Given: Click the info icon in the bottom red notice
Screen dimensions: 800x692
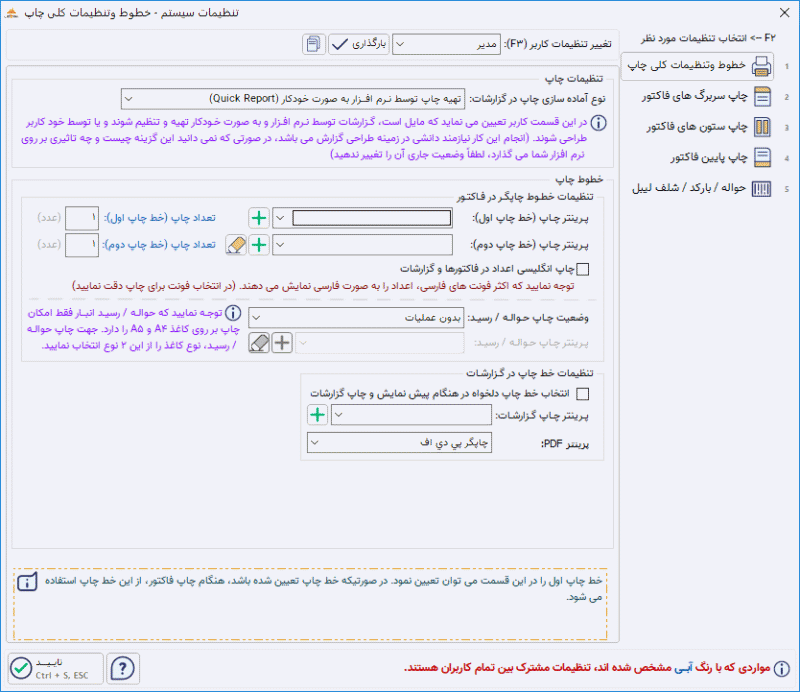Looking at the screenshot, I should pos(781,668).
